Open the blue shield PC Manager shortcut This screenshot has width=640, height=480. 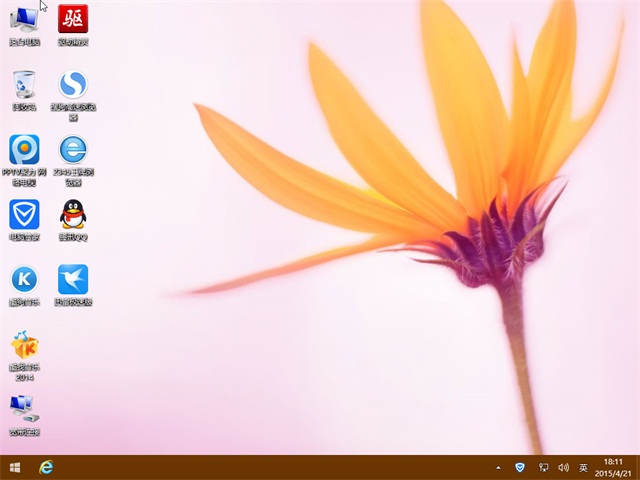click(24, 220)
